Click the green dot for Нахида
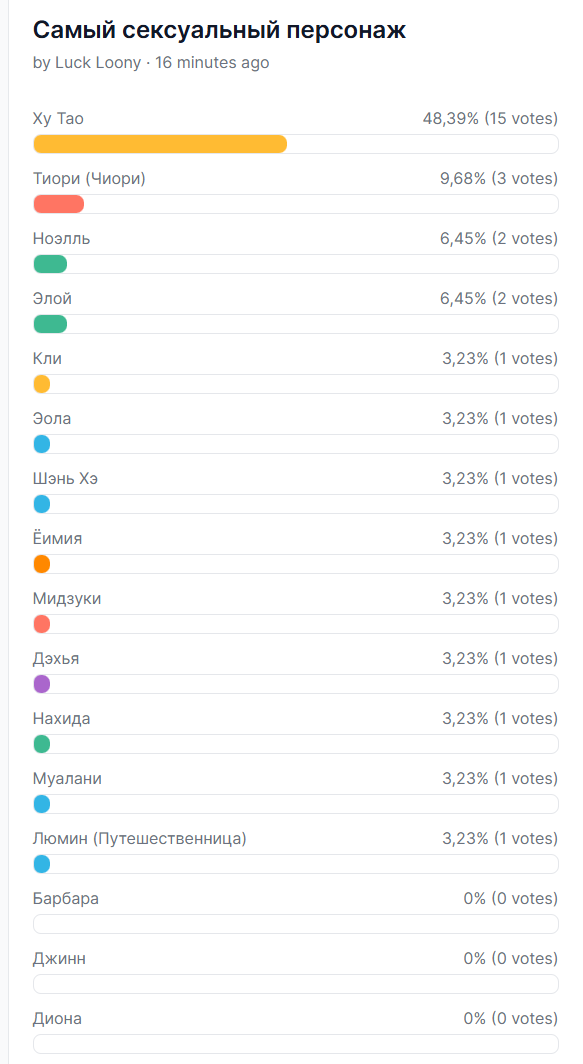Viewport: 583px width, 1064px height. pyautogui.click(x=41, y=744)
